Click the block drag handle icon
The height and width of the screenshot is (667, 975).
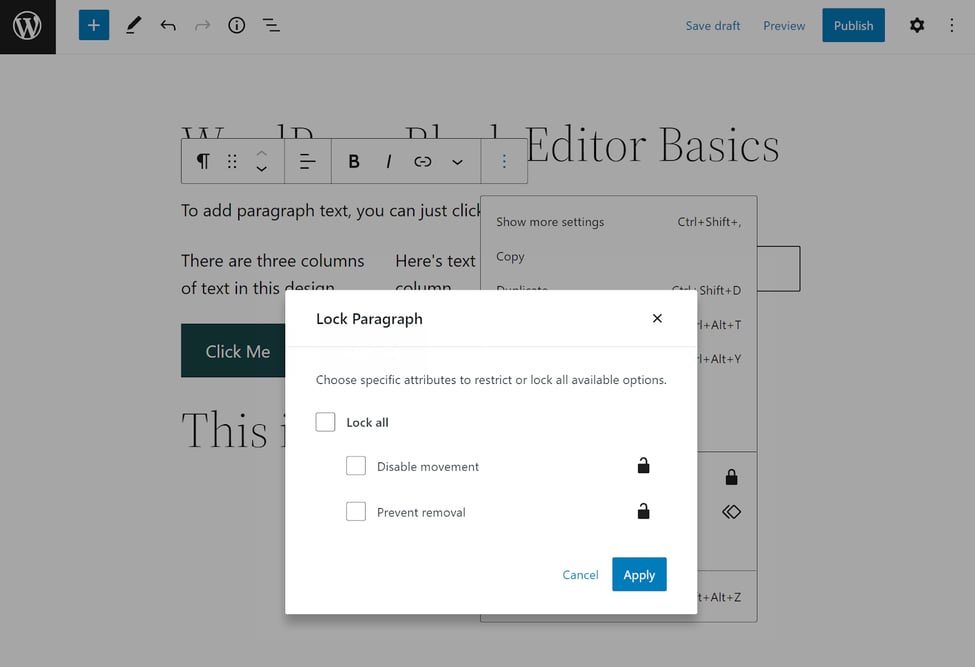(232, 162)
